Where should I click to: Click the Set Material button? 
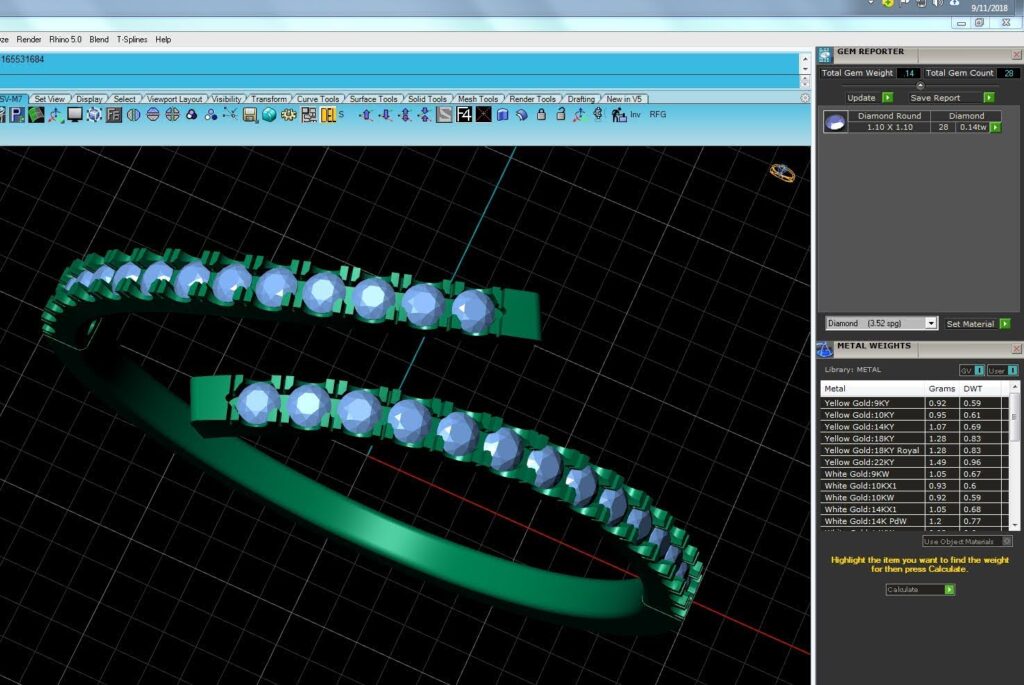tap(970, 323)
